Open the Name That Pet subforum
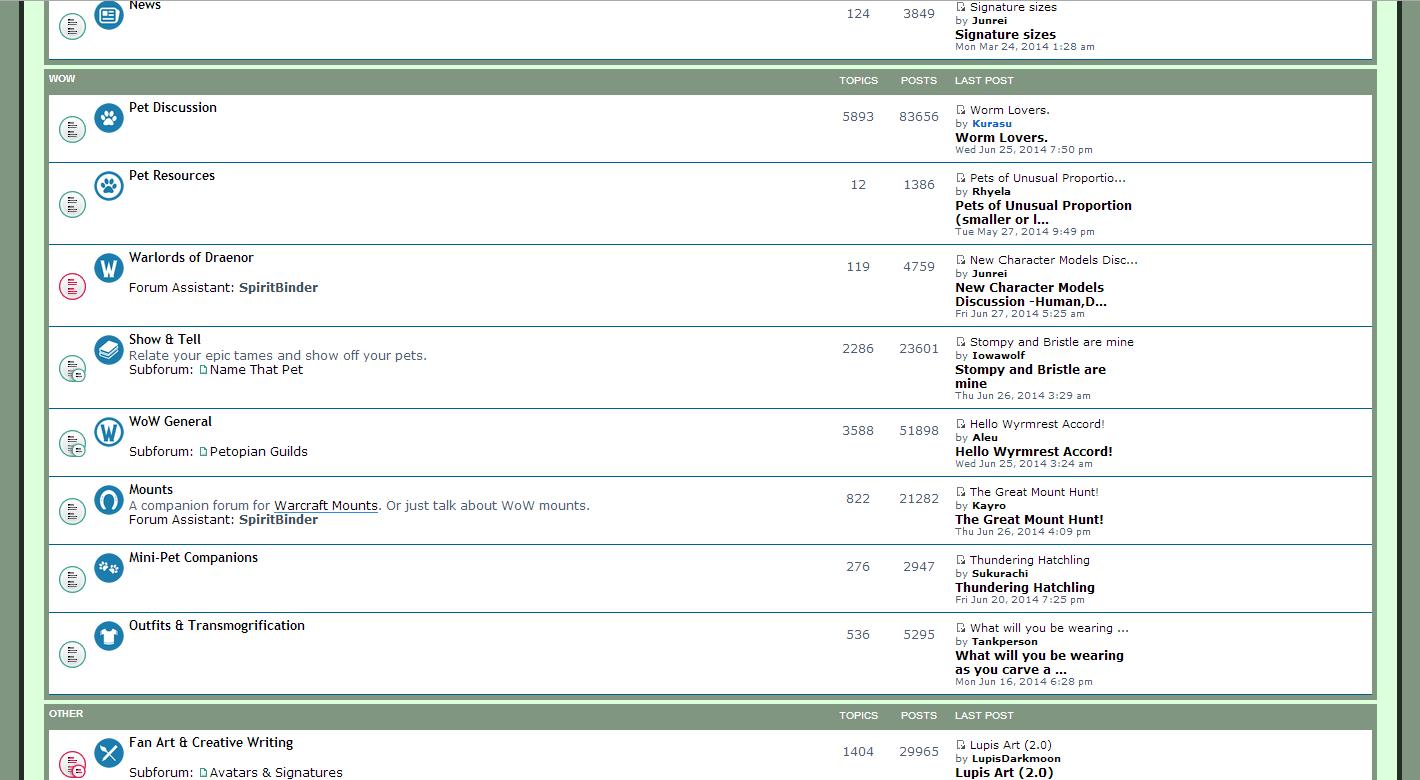 click(x=256, y=370)
